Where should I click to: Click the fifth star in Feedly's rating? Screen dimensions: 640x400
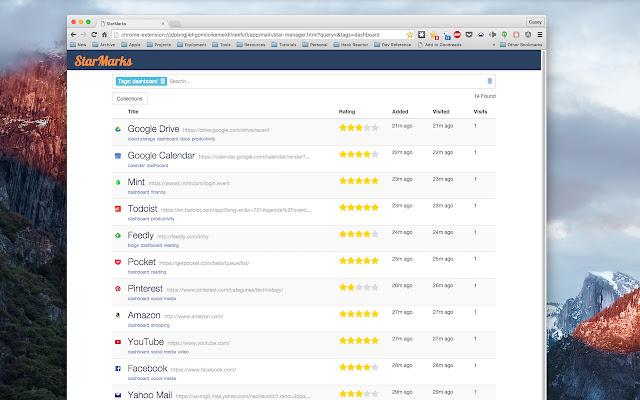375,234
